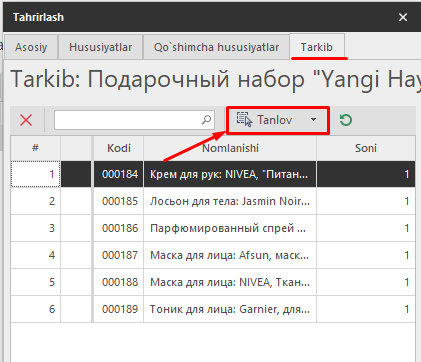The width and height of the screenshot is (421, 362).
Task: Click the Маска для лица: Afsun cell
Action: click(x=230, y=255)
